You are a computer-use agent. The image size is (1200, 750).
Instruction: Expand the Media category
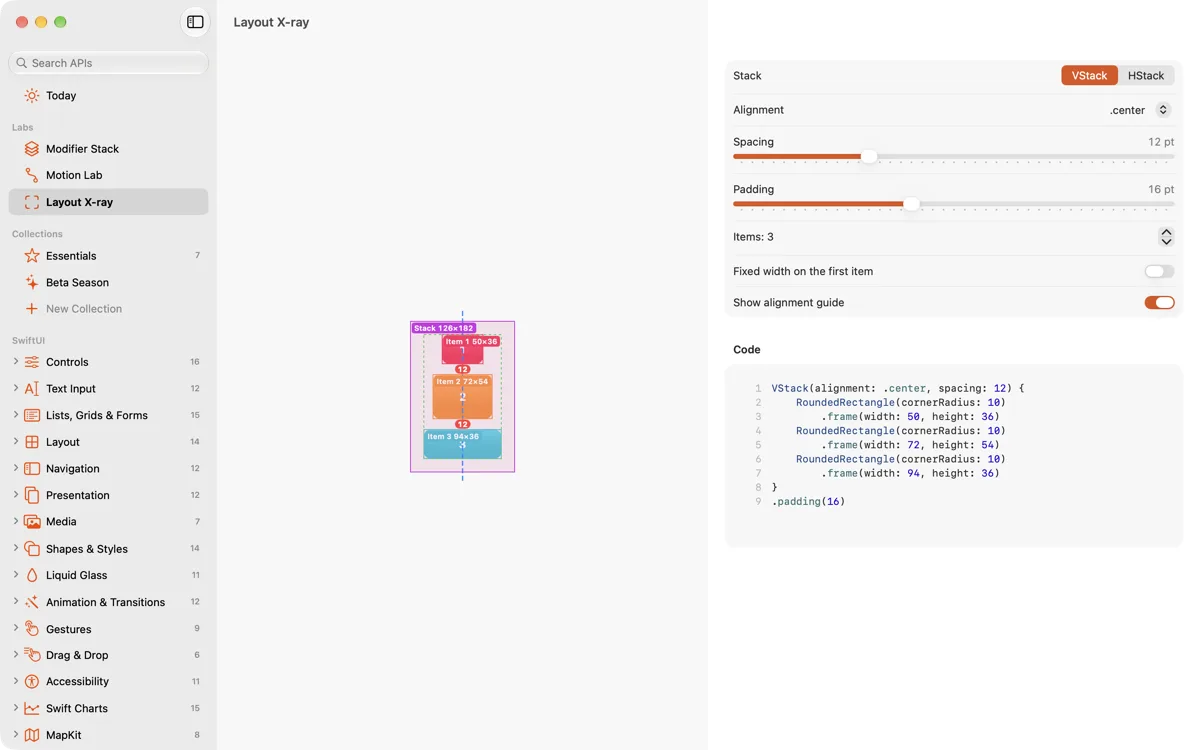coord(16,522)
